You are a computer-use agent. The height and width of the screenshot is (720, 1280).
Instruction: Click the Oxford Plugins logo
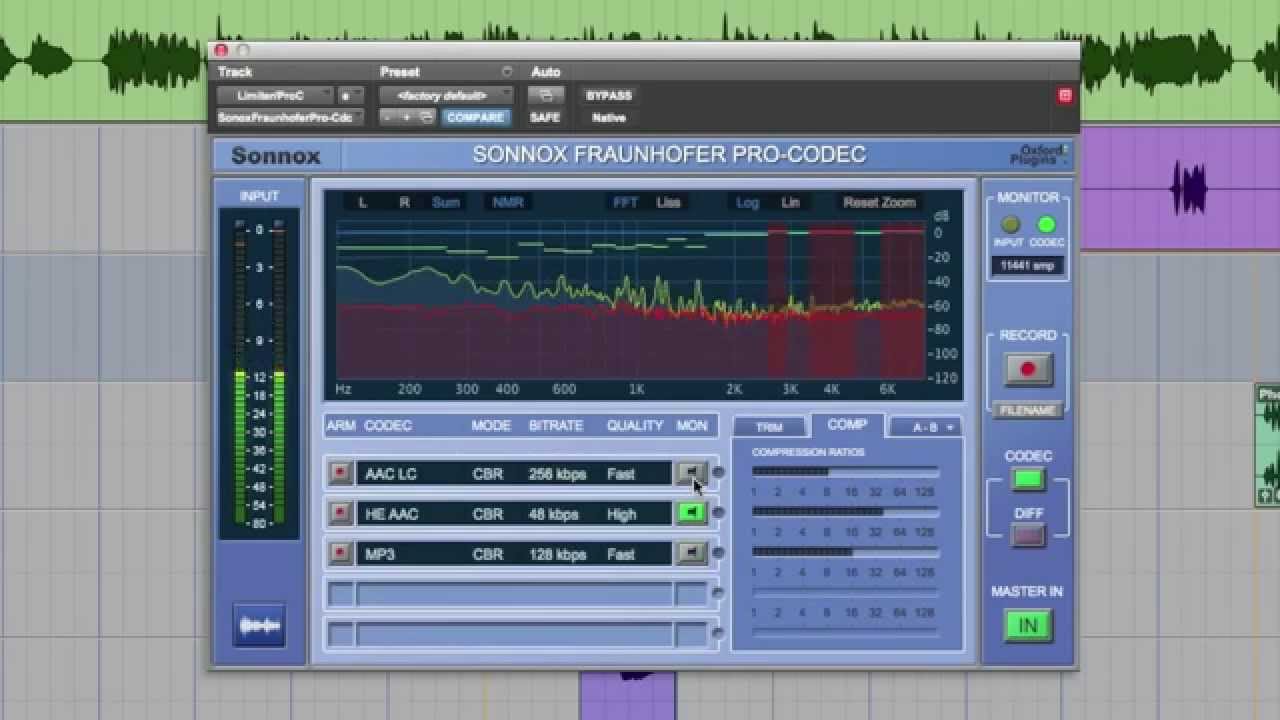(x=1039, y=155)
